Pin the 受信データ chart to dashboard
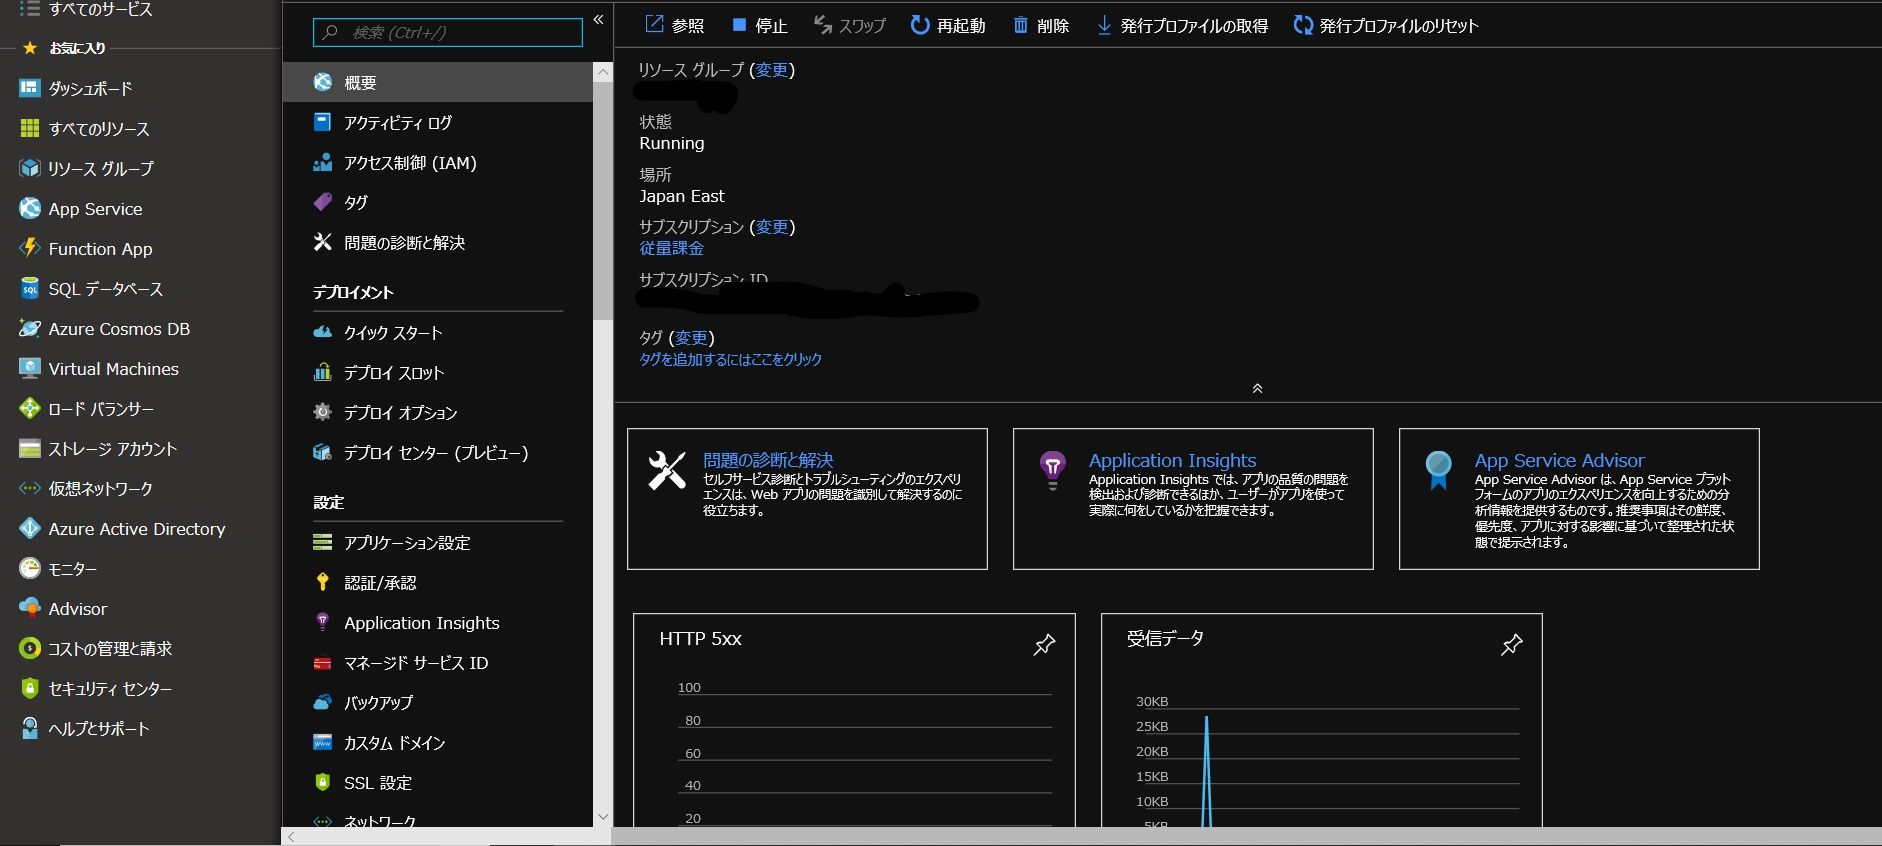 pos(1512,644)
